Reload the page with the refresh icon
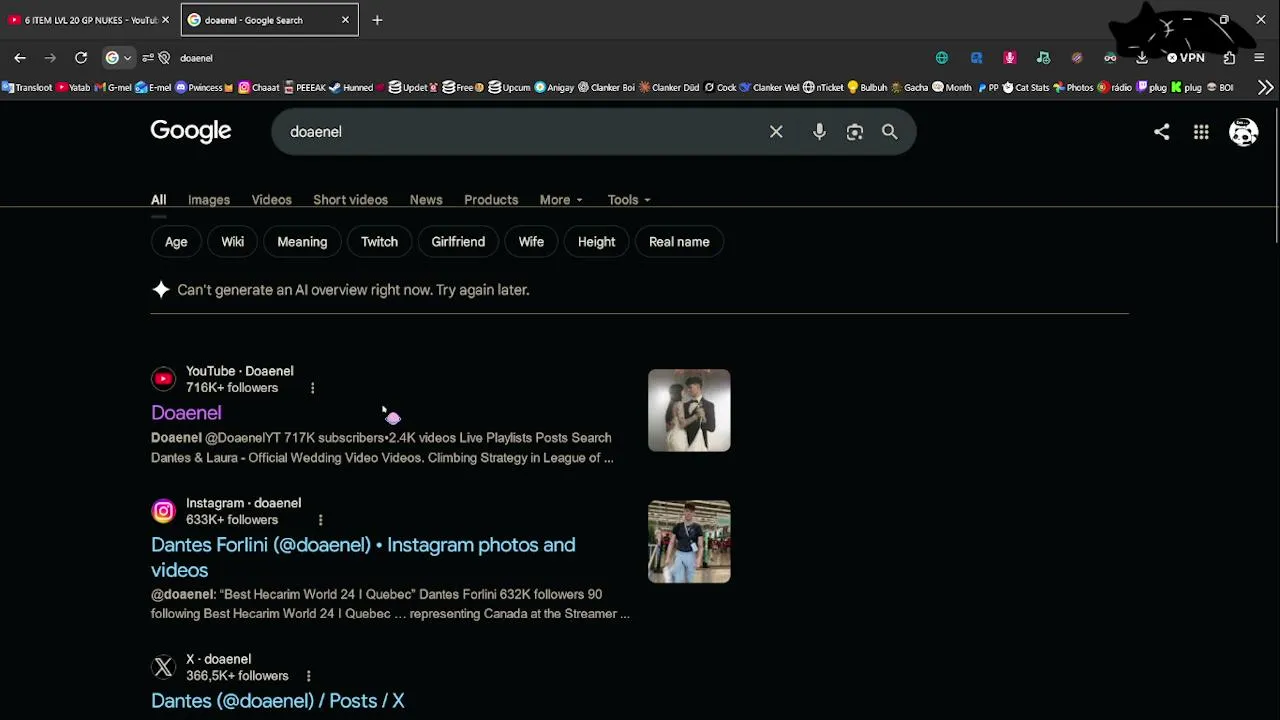Screen dimensions: 1280x720 81,58
